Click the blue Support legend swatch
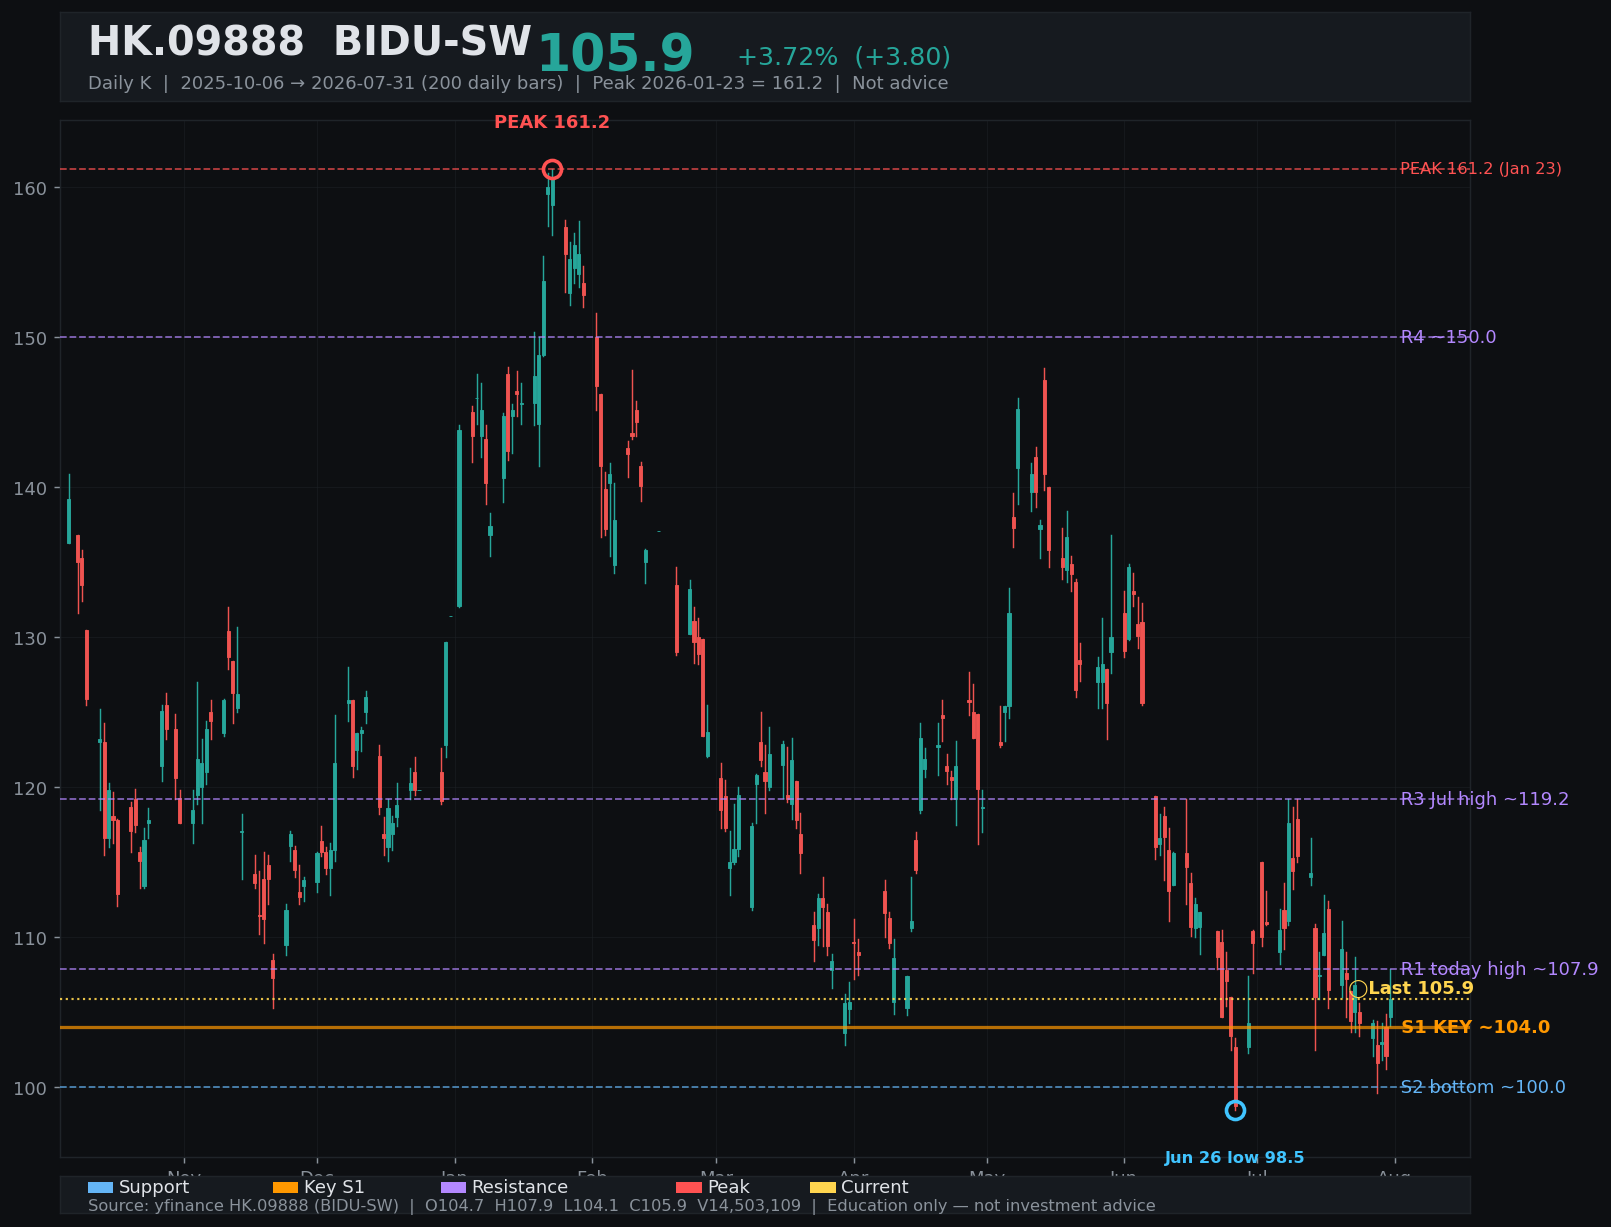This screenshot has width=1611, height=1227. [100, 1187]
